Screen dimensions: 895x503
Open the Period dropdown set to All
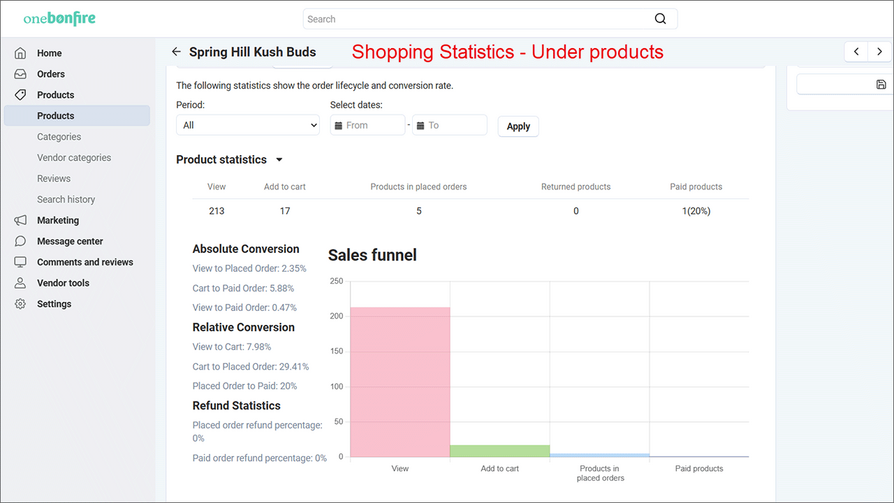247,126
